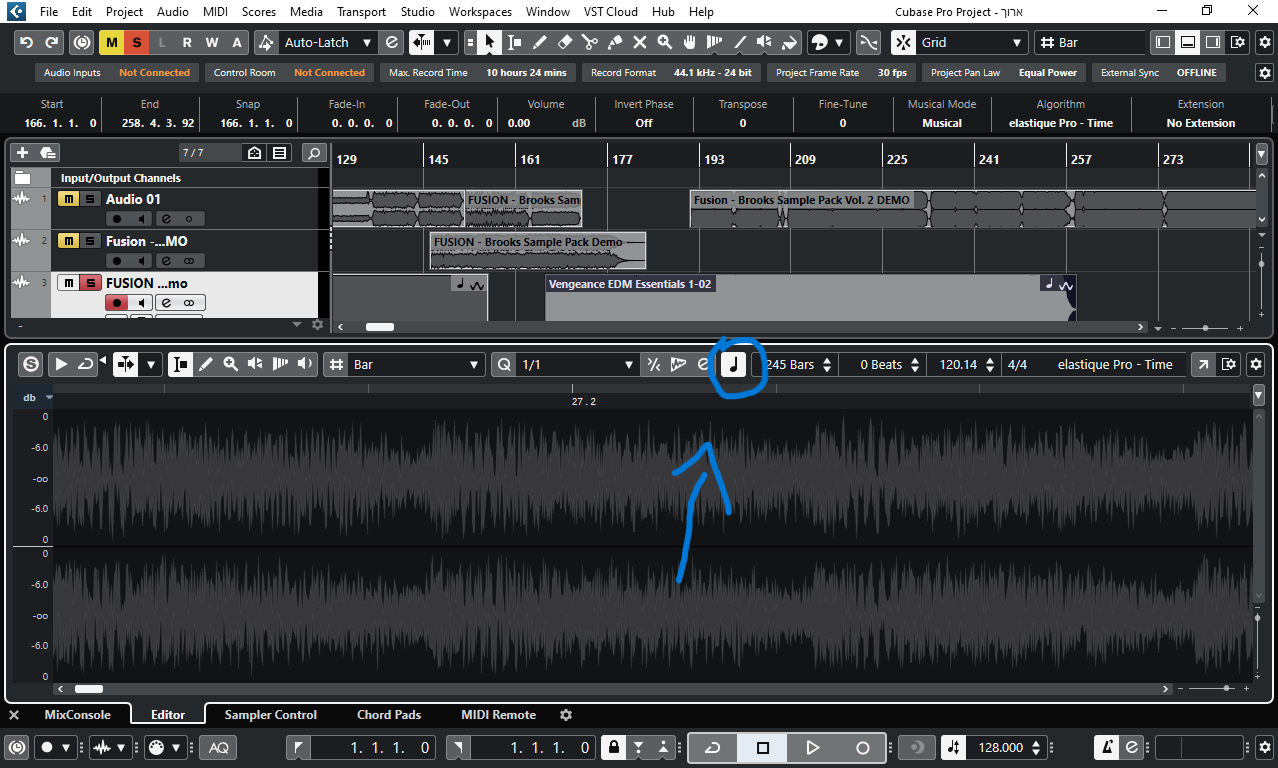
Task: Open the lower zone tab settings gear
Action: tap(566, 715)
